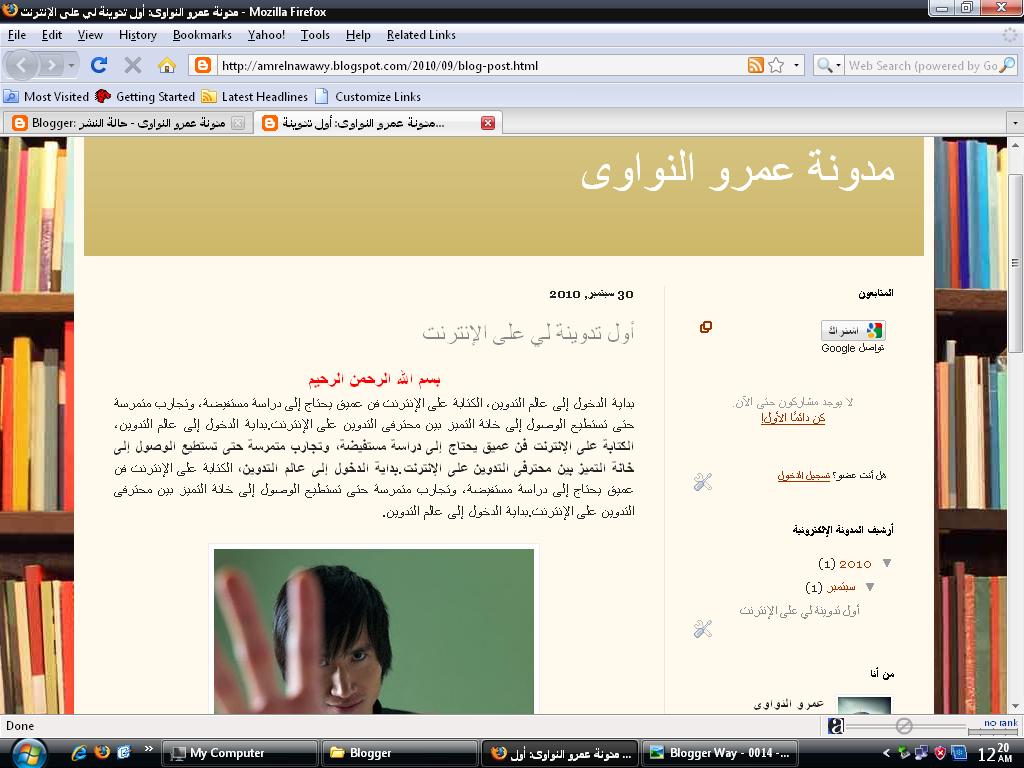Go back with the Back arrow button
Screen dimensions: 1024x768
point(22,65)
